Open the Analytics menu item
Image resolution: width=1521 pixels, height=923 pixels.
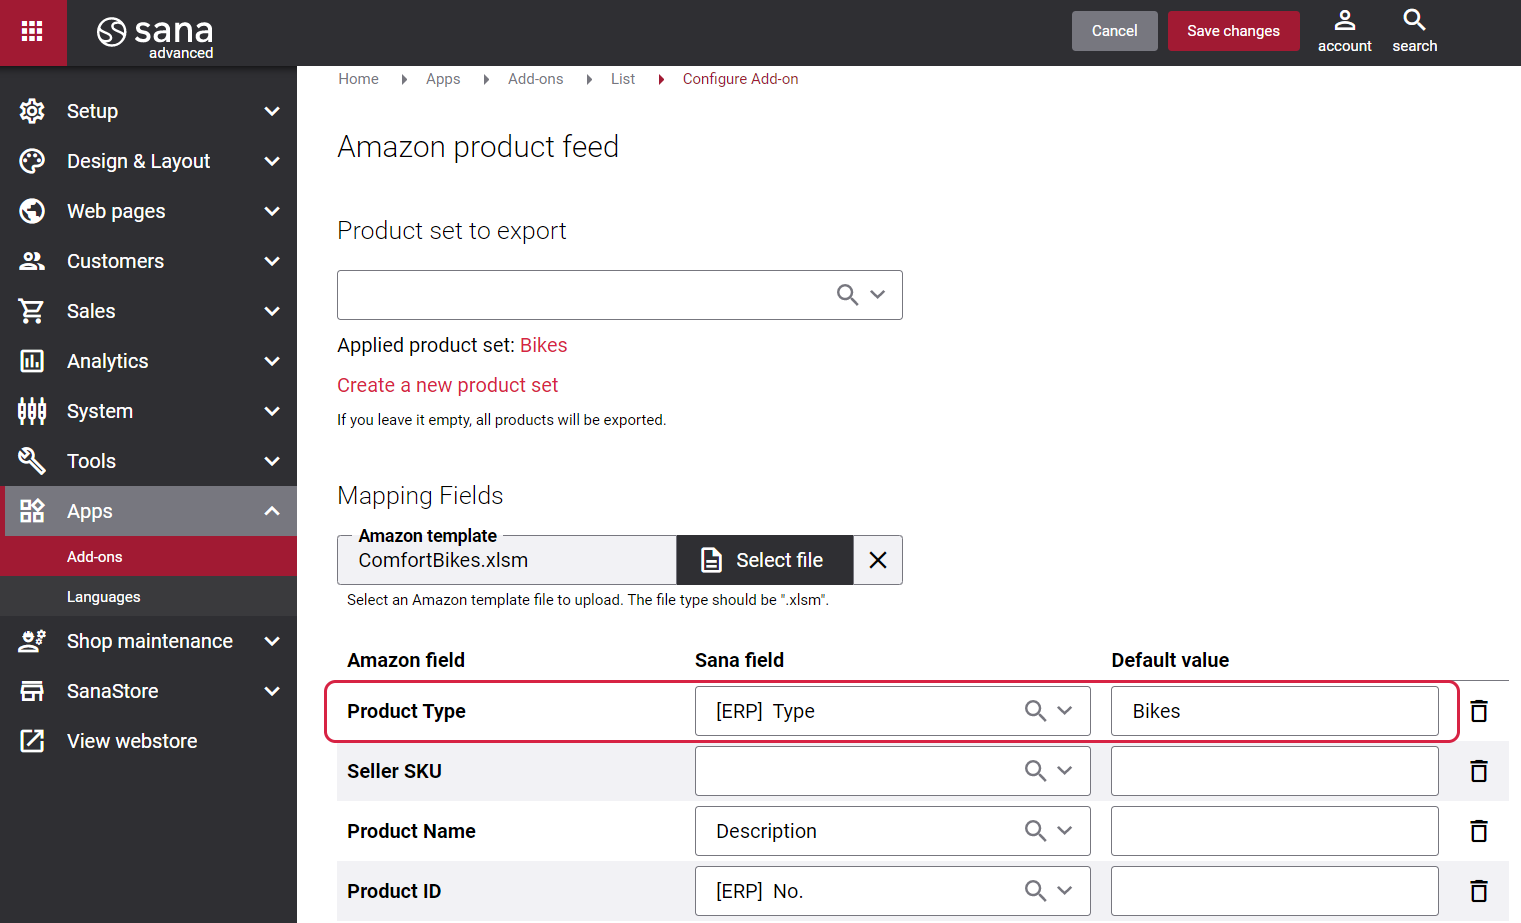click(148, 361)
